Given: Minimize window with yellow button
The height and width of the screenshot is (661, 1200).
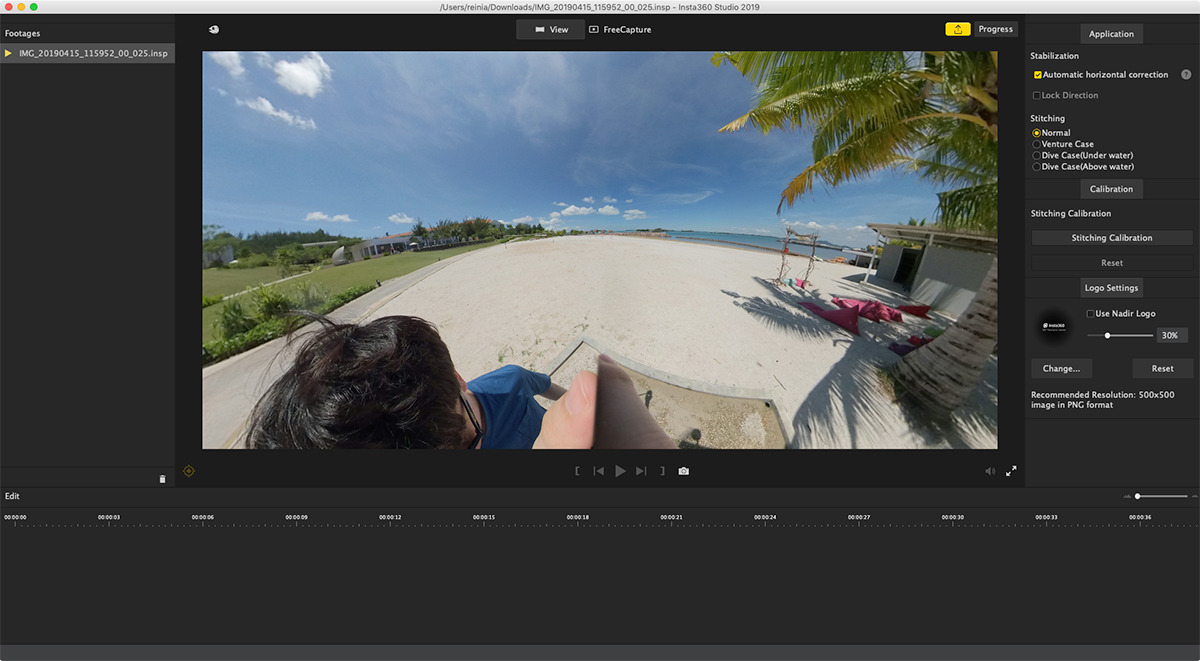Looking at the screenshot, I should click(x=21, y=7).
